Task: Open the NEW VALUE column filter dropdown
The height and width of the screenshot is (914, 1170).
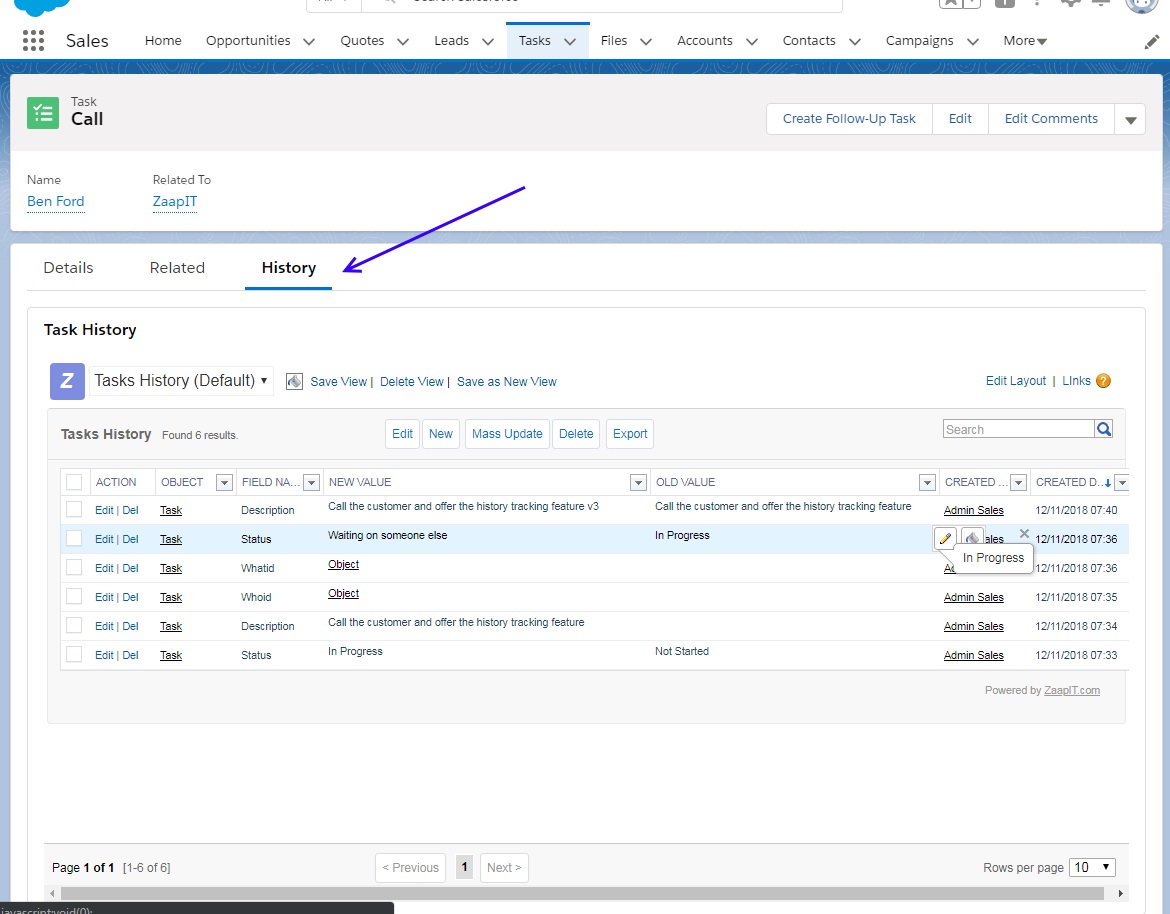Action: (638, 483)
